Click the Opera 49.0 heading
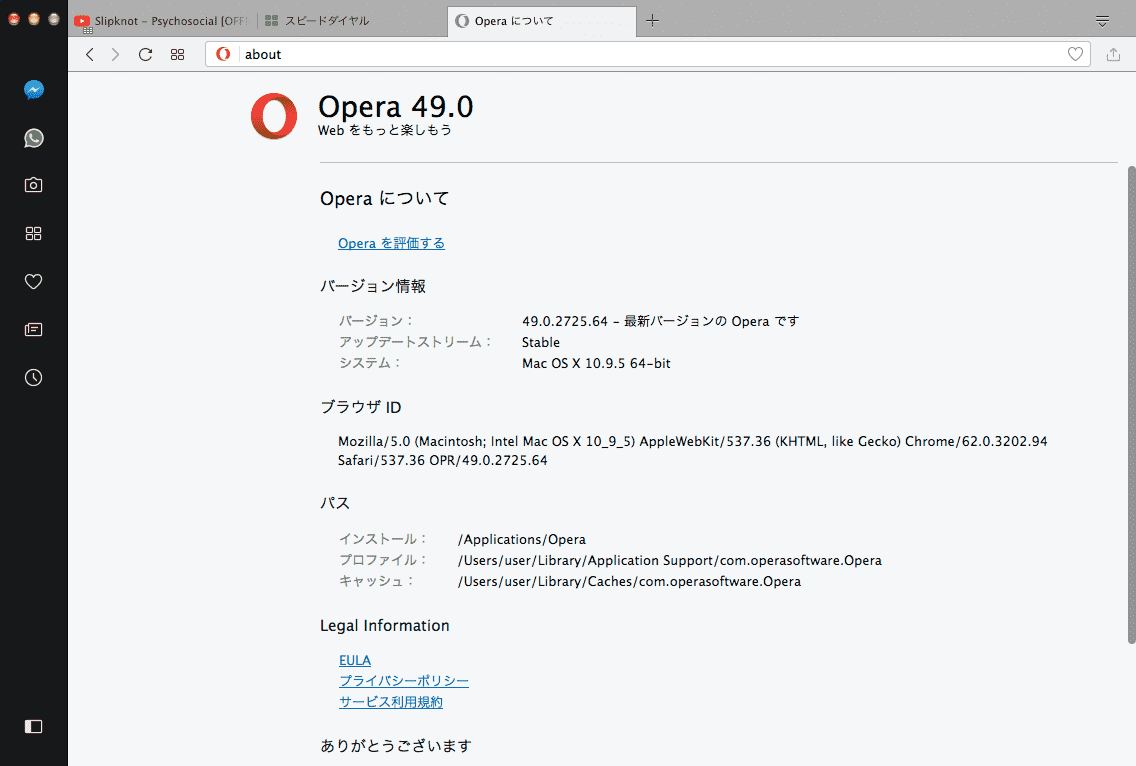 point(396,107)
